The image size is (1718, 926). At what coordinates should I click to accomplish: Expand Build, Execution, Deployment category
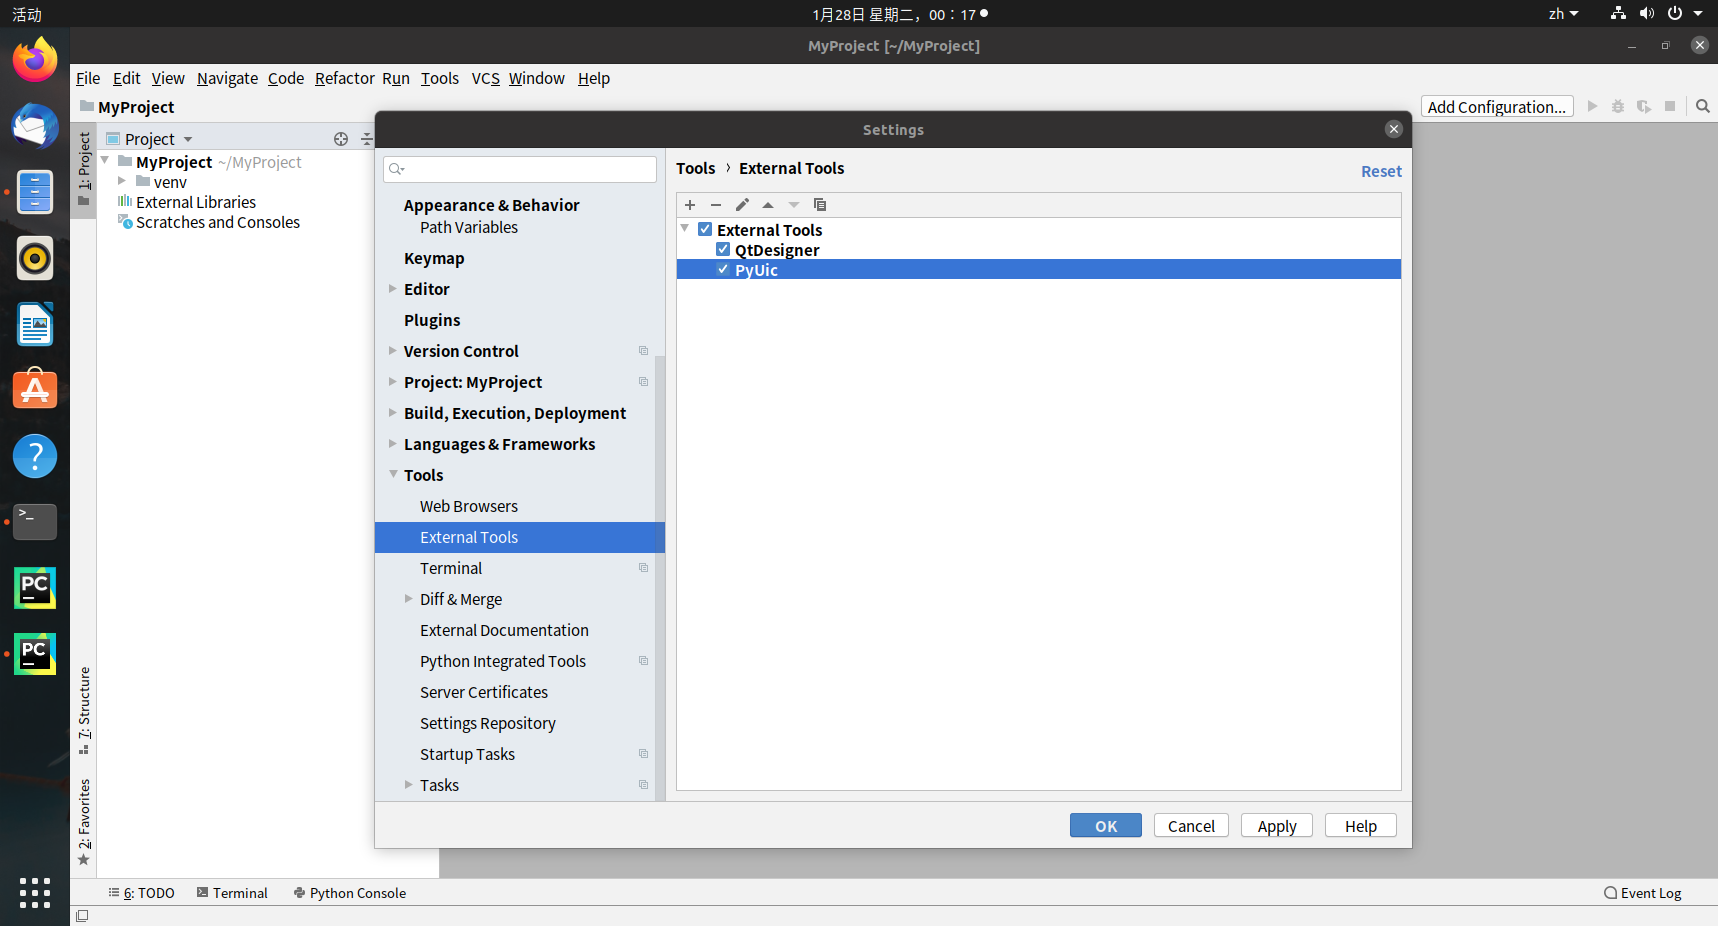pos(393,412)
